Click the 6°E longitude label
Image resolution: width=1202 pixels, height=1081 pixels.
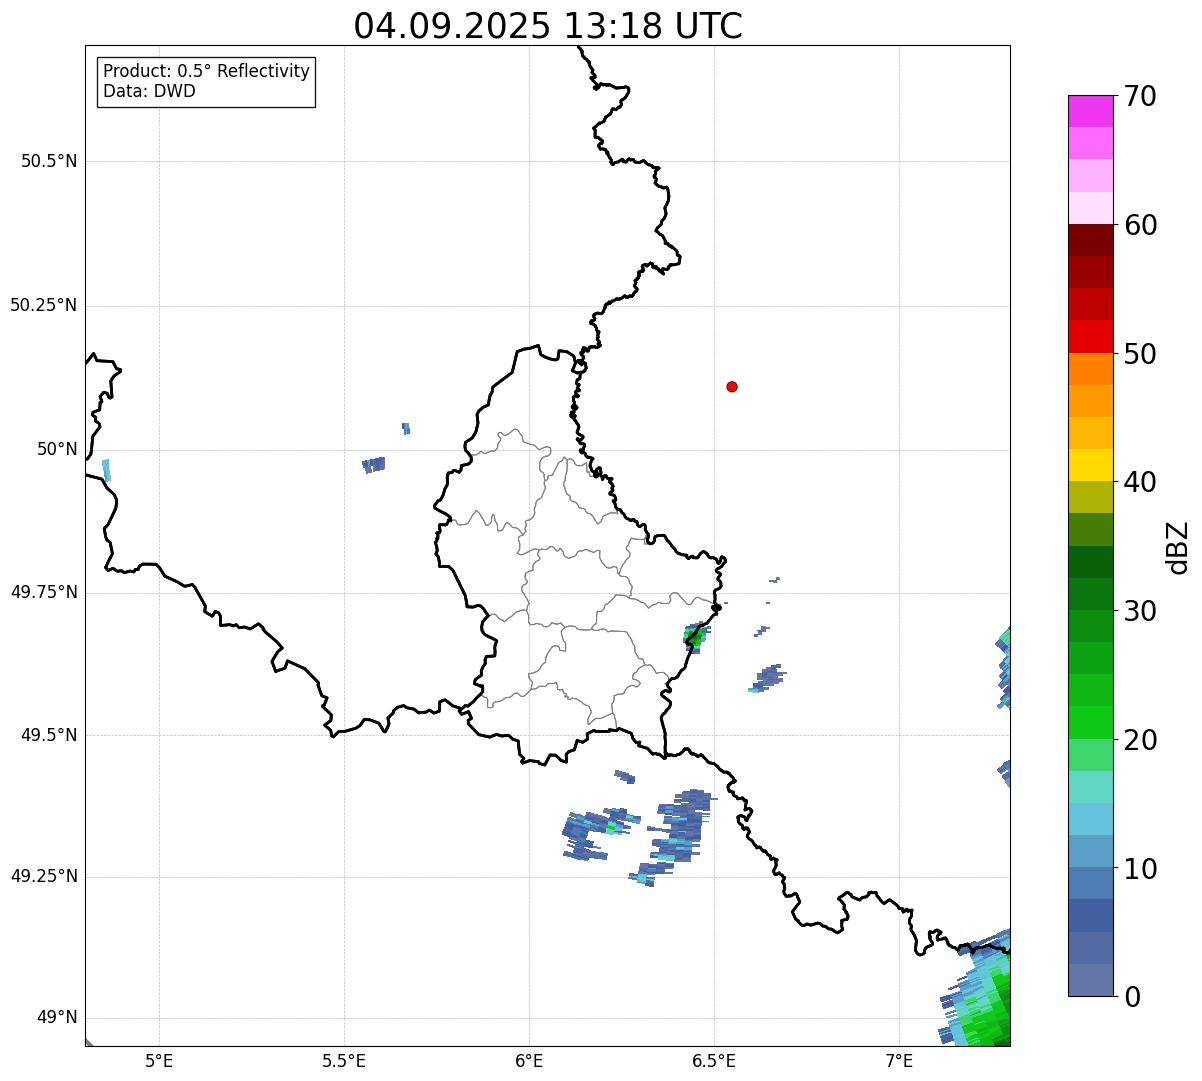[x=529, y=1060]
